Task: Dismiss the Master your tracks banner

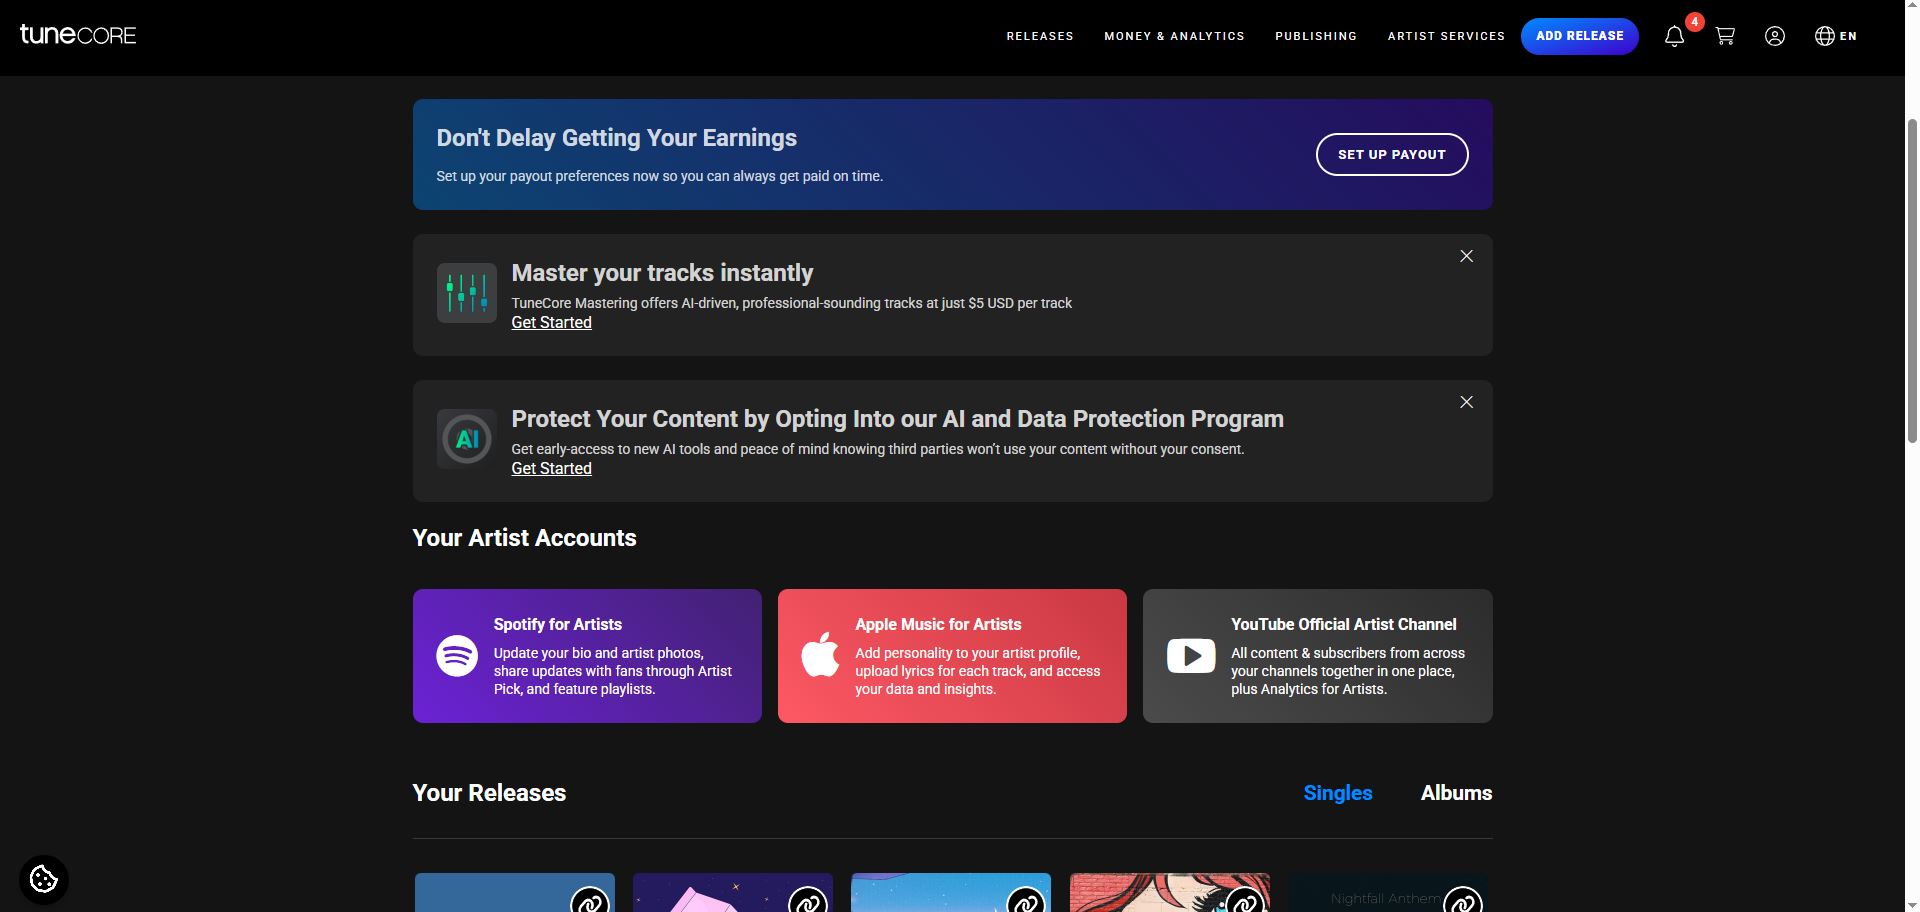Action: pos(1467,256)
